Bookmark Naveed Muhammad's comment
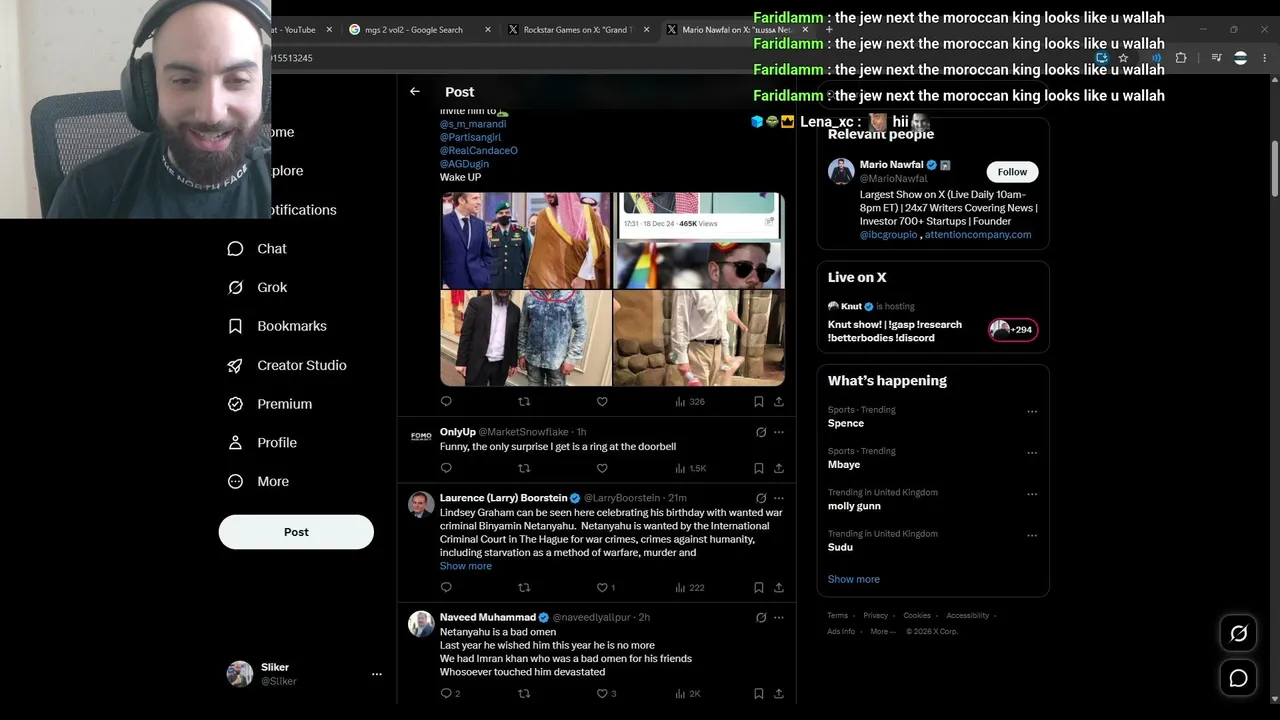 (x=759, y=693)
